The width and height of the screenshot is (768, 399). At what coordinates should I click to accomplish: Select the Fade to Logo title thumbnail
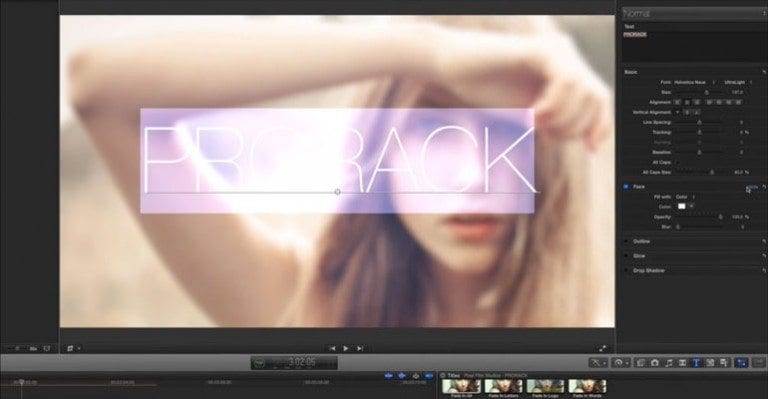coord(545,386)
